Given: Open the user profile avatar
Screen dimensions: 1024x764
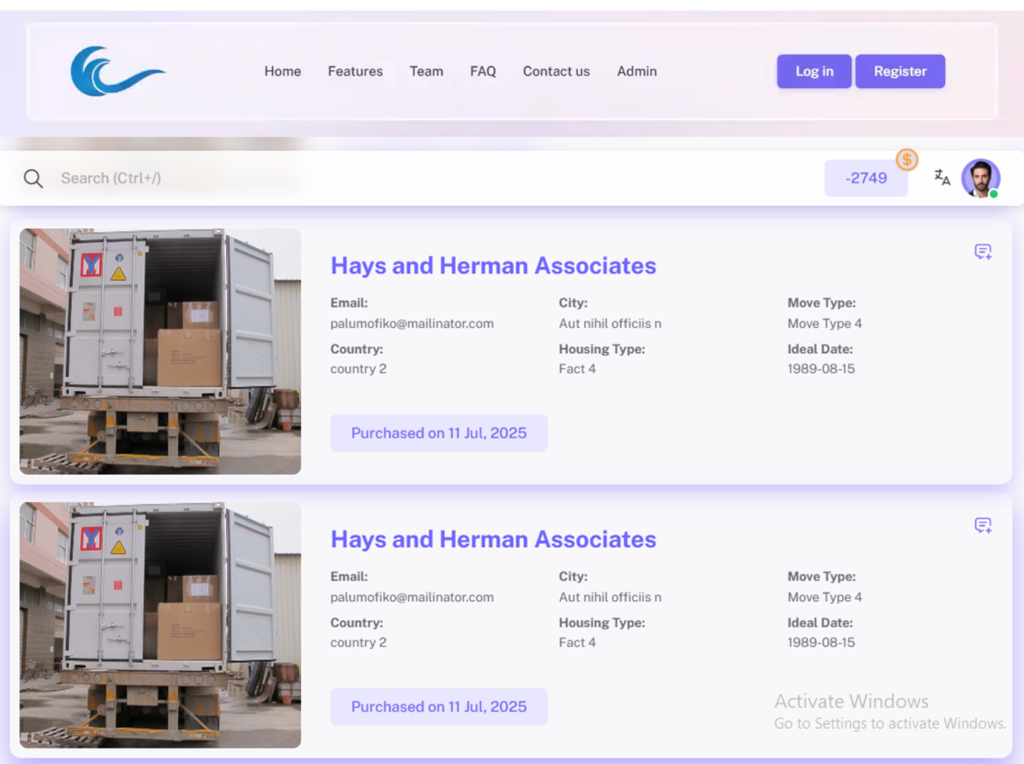Looking at the screenshot, I should [x=980, y=178].
